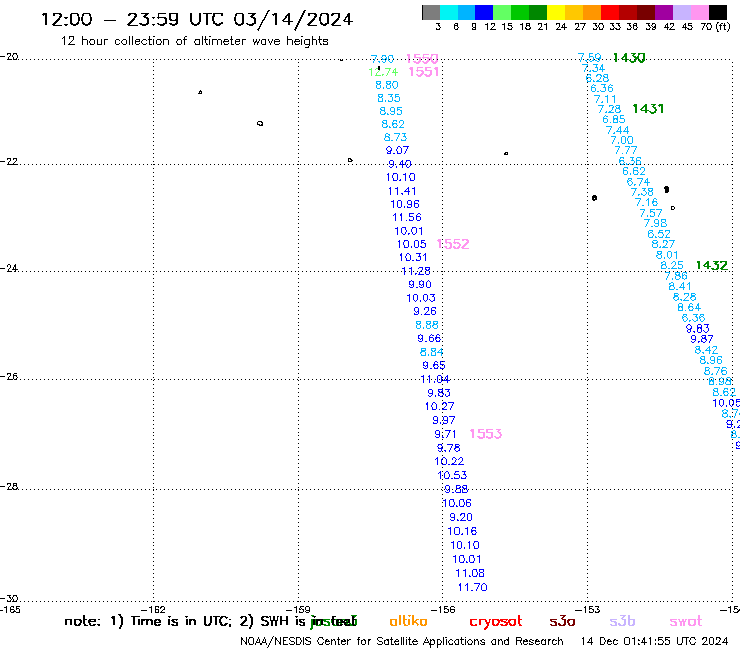Click the wave height value 10.06
Screen dimensions: 740x650
point(457,503)
